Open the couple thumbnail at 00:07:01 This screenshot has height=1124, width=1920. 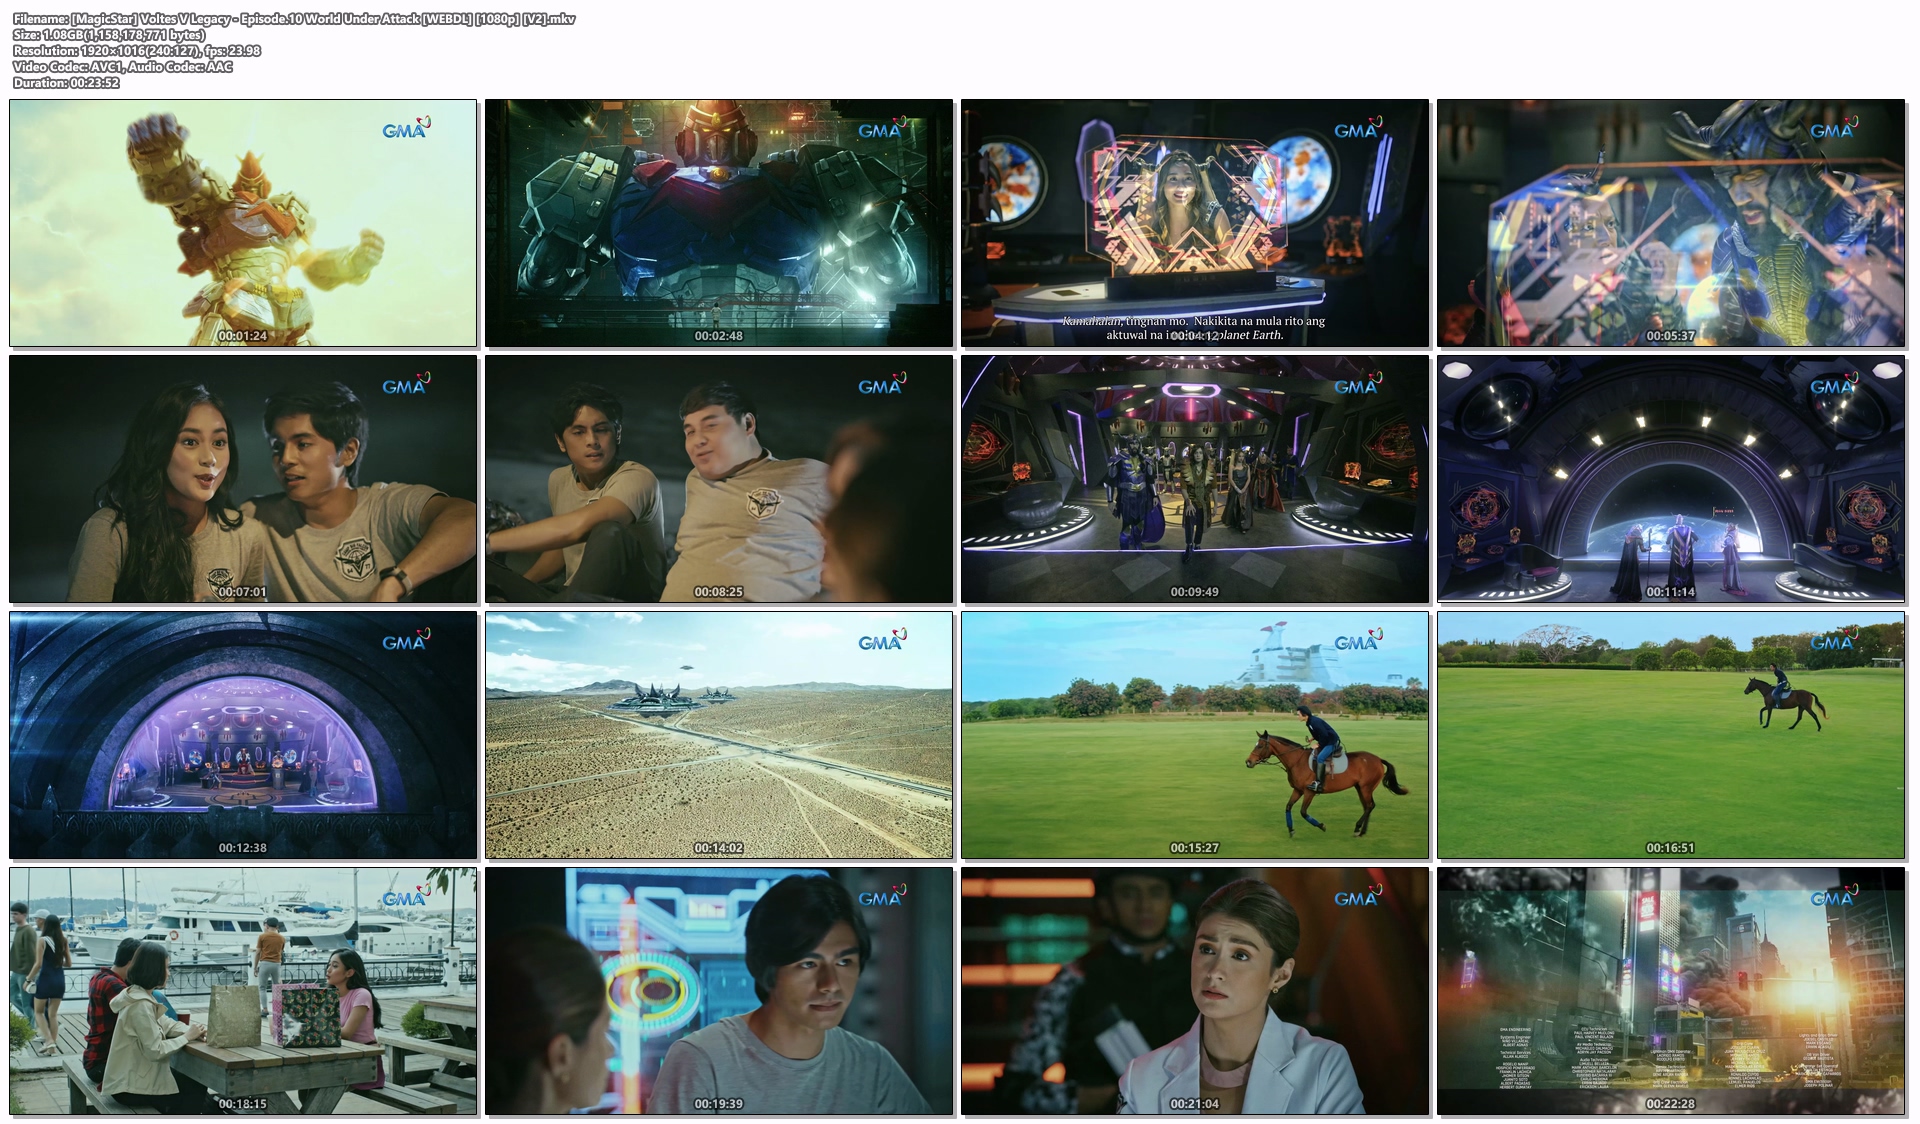(243, 479)
